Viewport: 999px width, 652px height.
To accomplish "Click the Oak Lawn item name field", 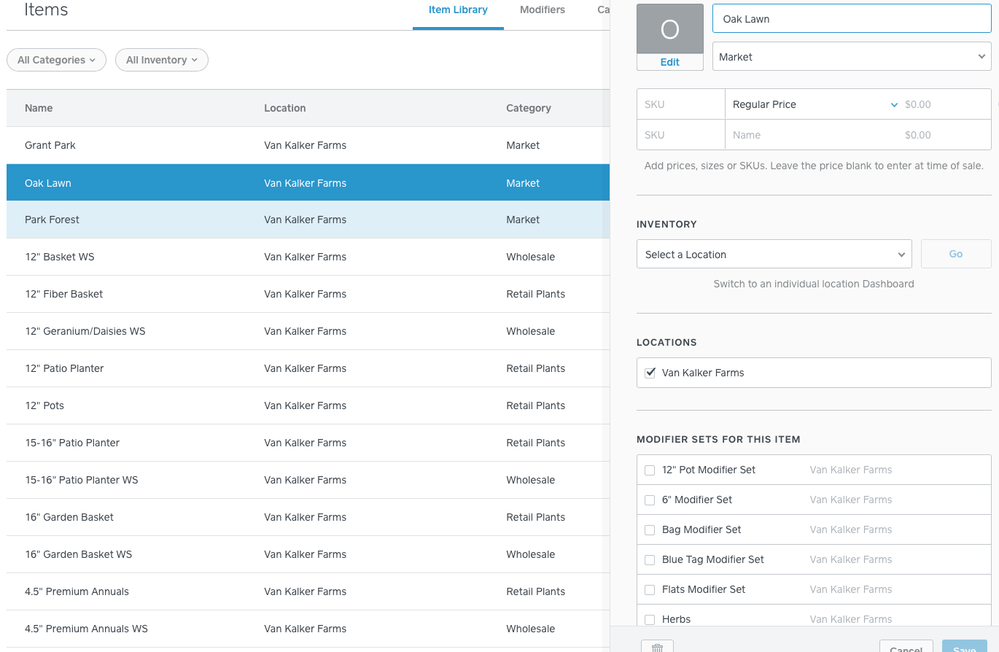I will coord(851,19).
